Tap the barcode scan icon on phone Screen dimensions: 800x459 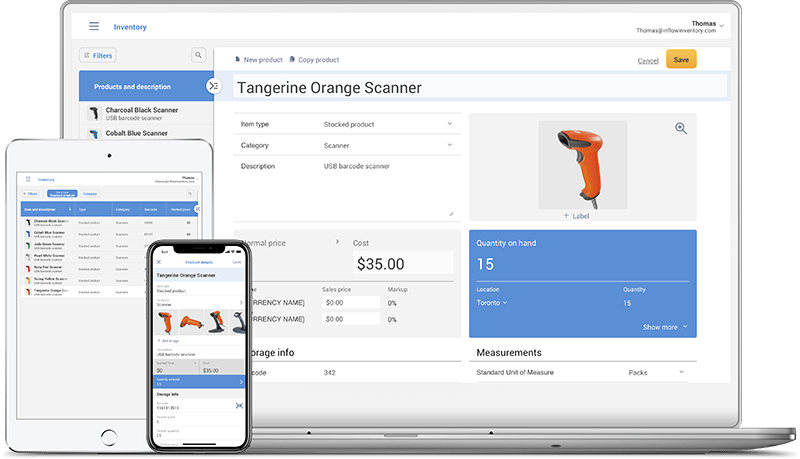coord(239,405)
